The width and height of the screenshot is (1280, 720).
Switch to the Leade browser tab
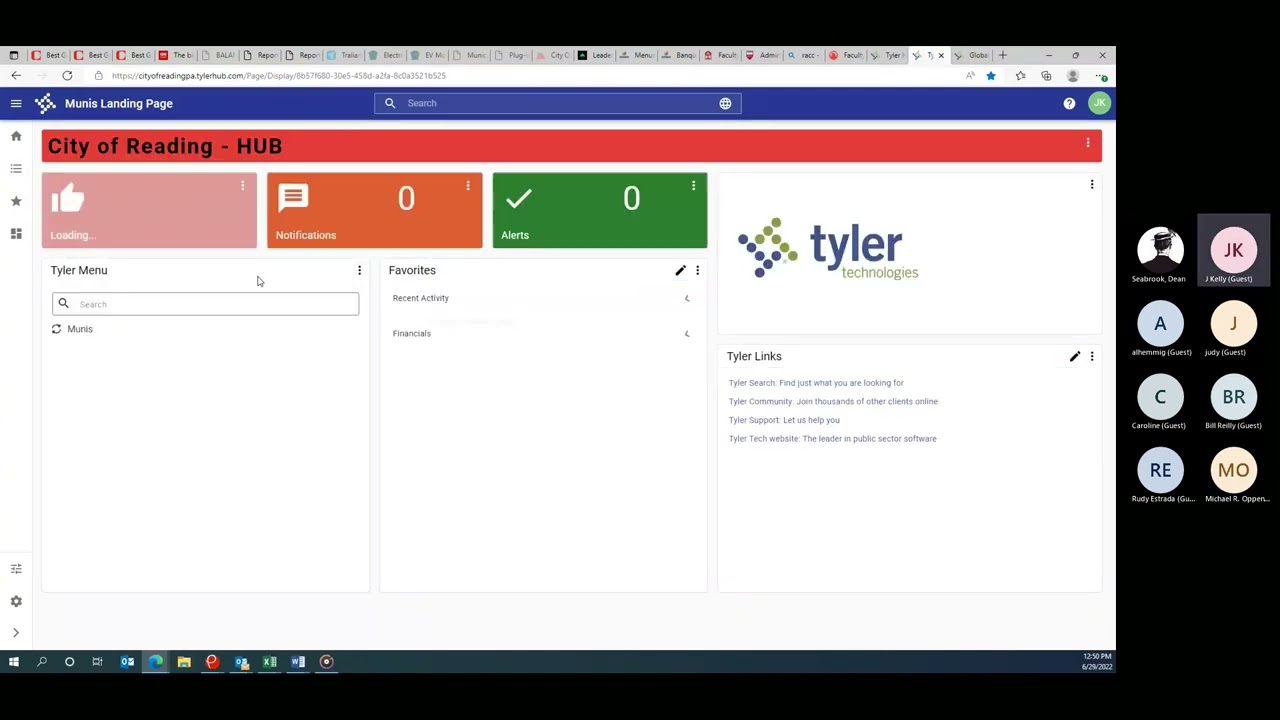point(595,55)
